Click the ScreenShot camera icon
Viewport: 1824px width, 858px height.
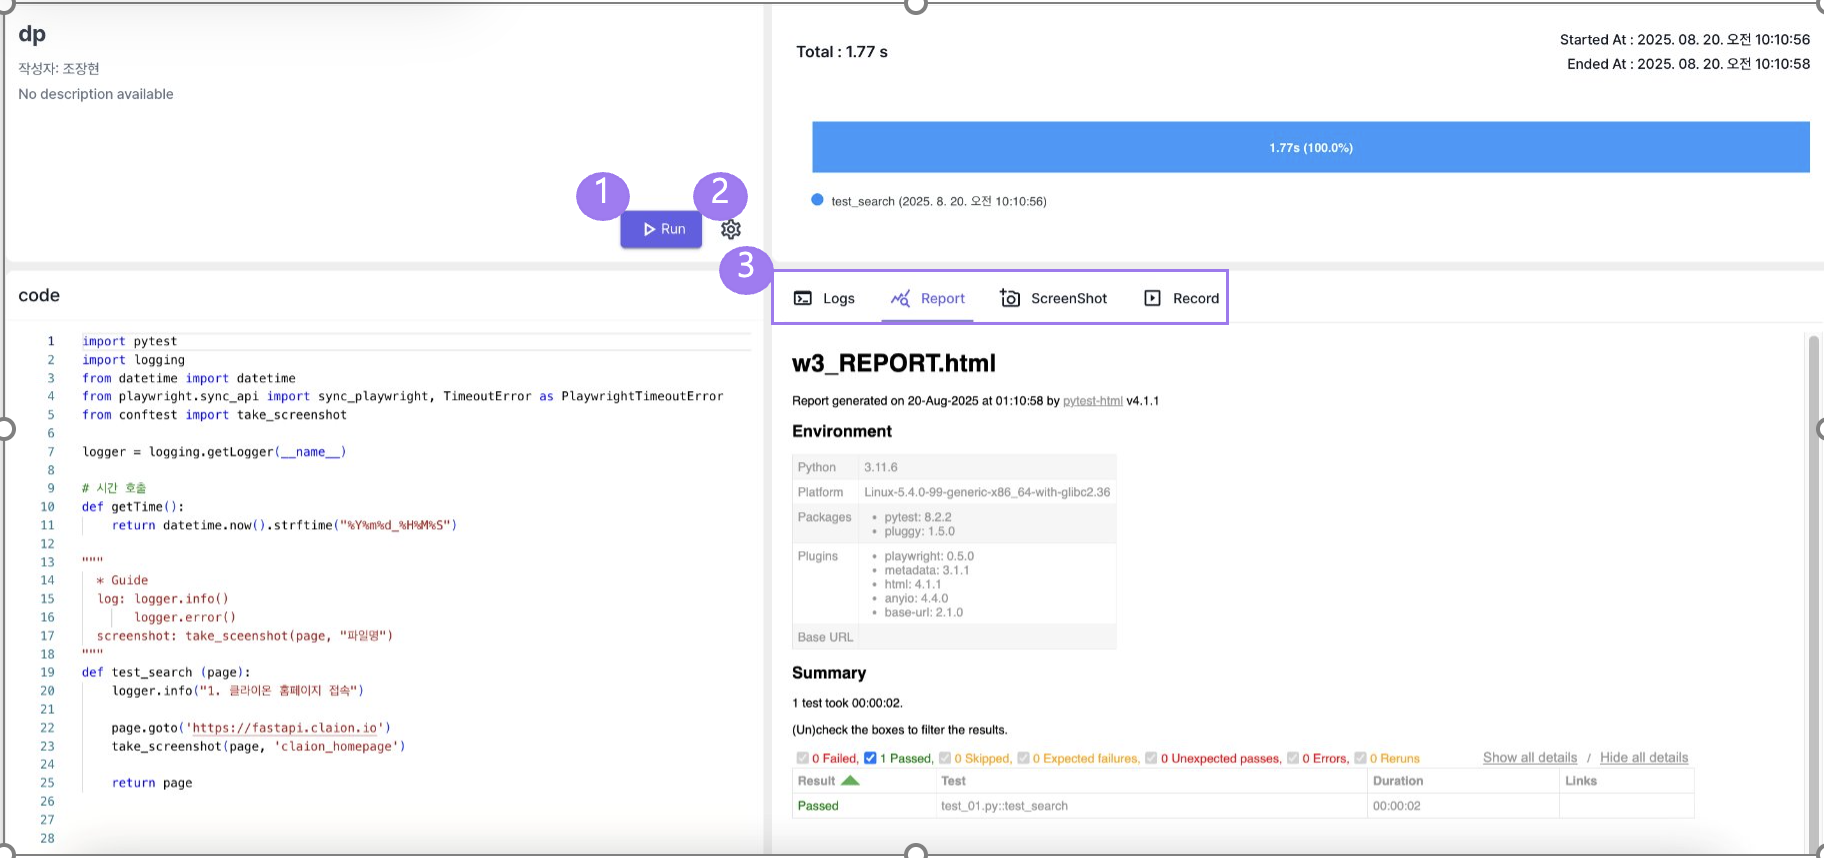coord(1010,298)
